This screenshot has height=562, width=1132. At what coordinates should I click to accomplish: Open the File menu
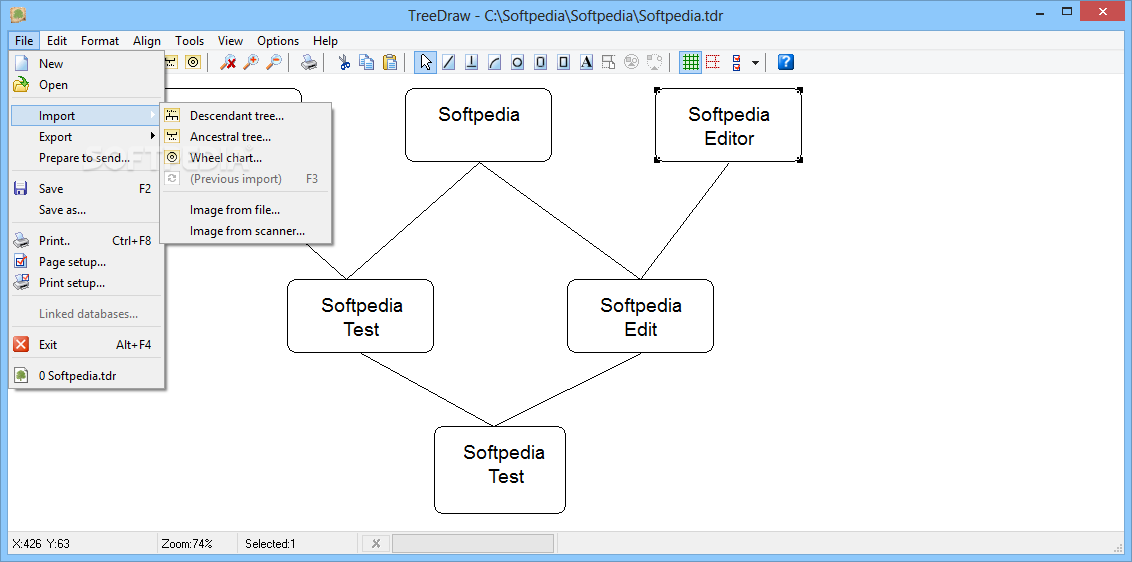24,40
